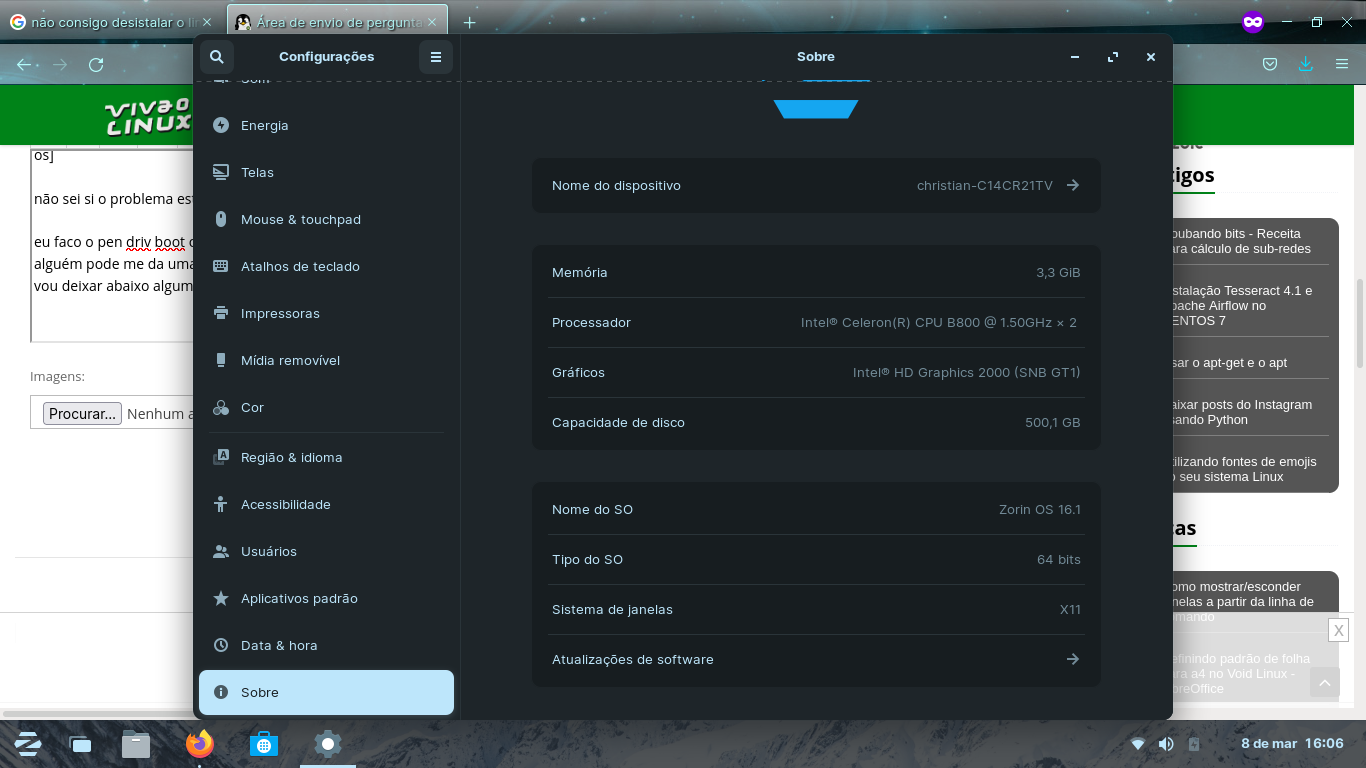Open Atualizações de software arrow

[1072, 659]
